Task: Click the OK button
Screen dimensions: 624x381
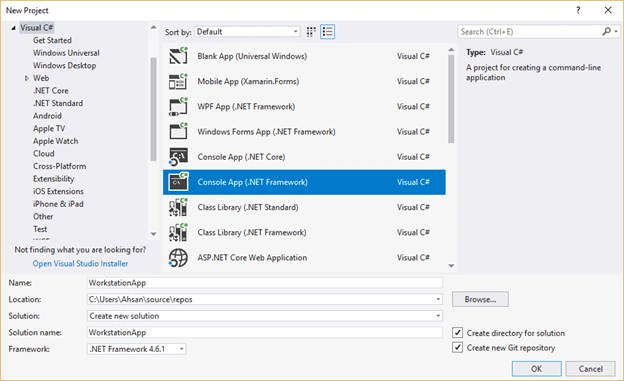Action: 536,369
